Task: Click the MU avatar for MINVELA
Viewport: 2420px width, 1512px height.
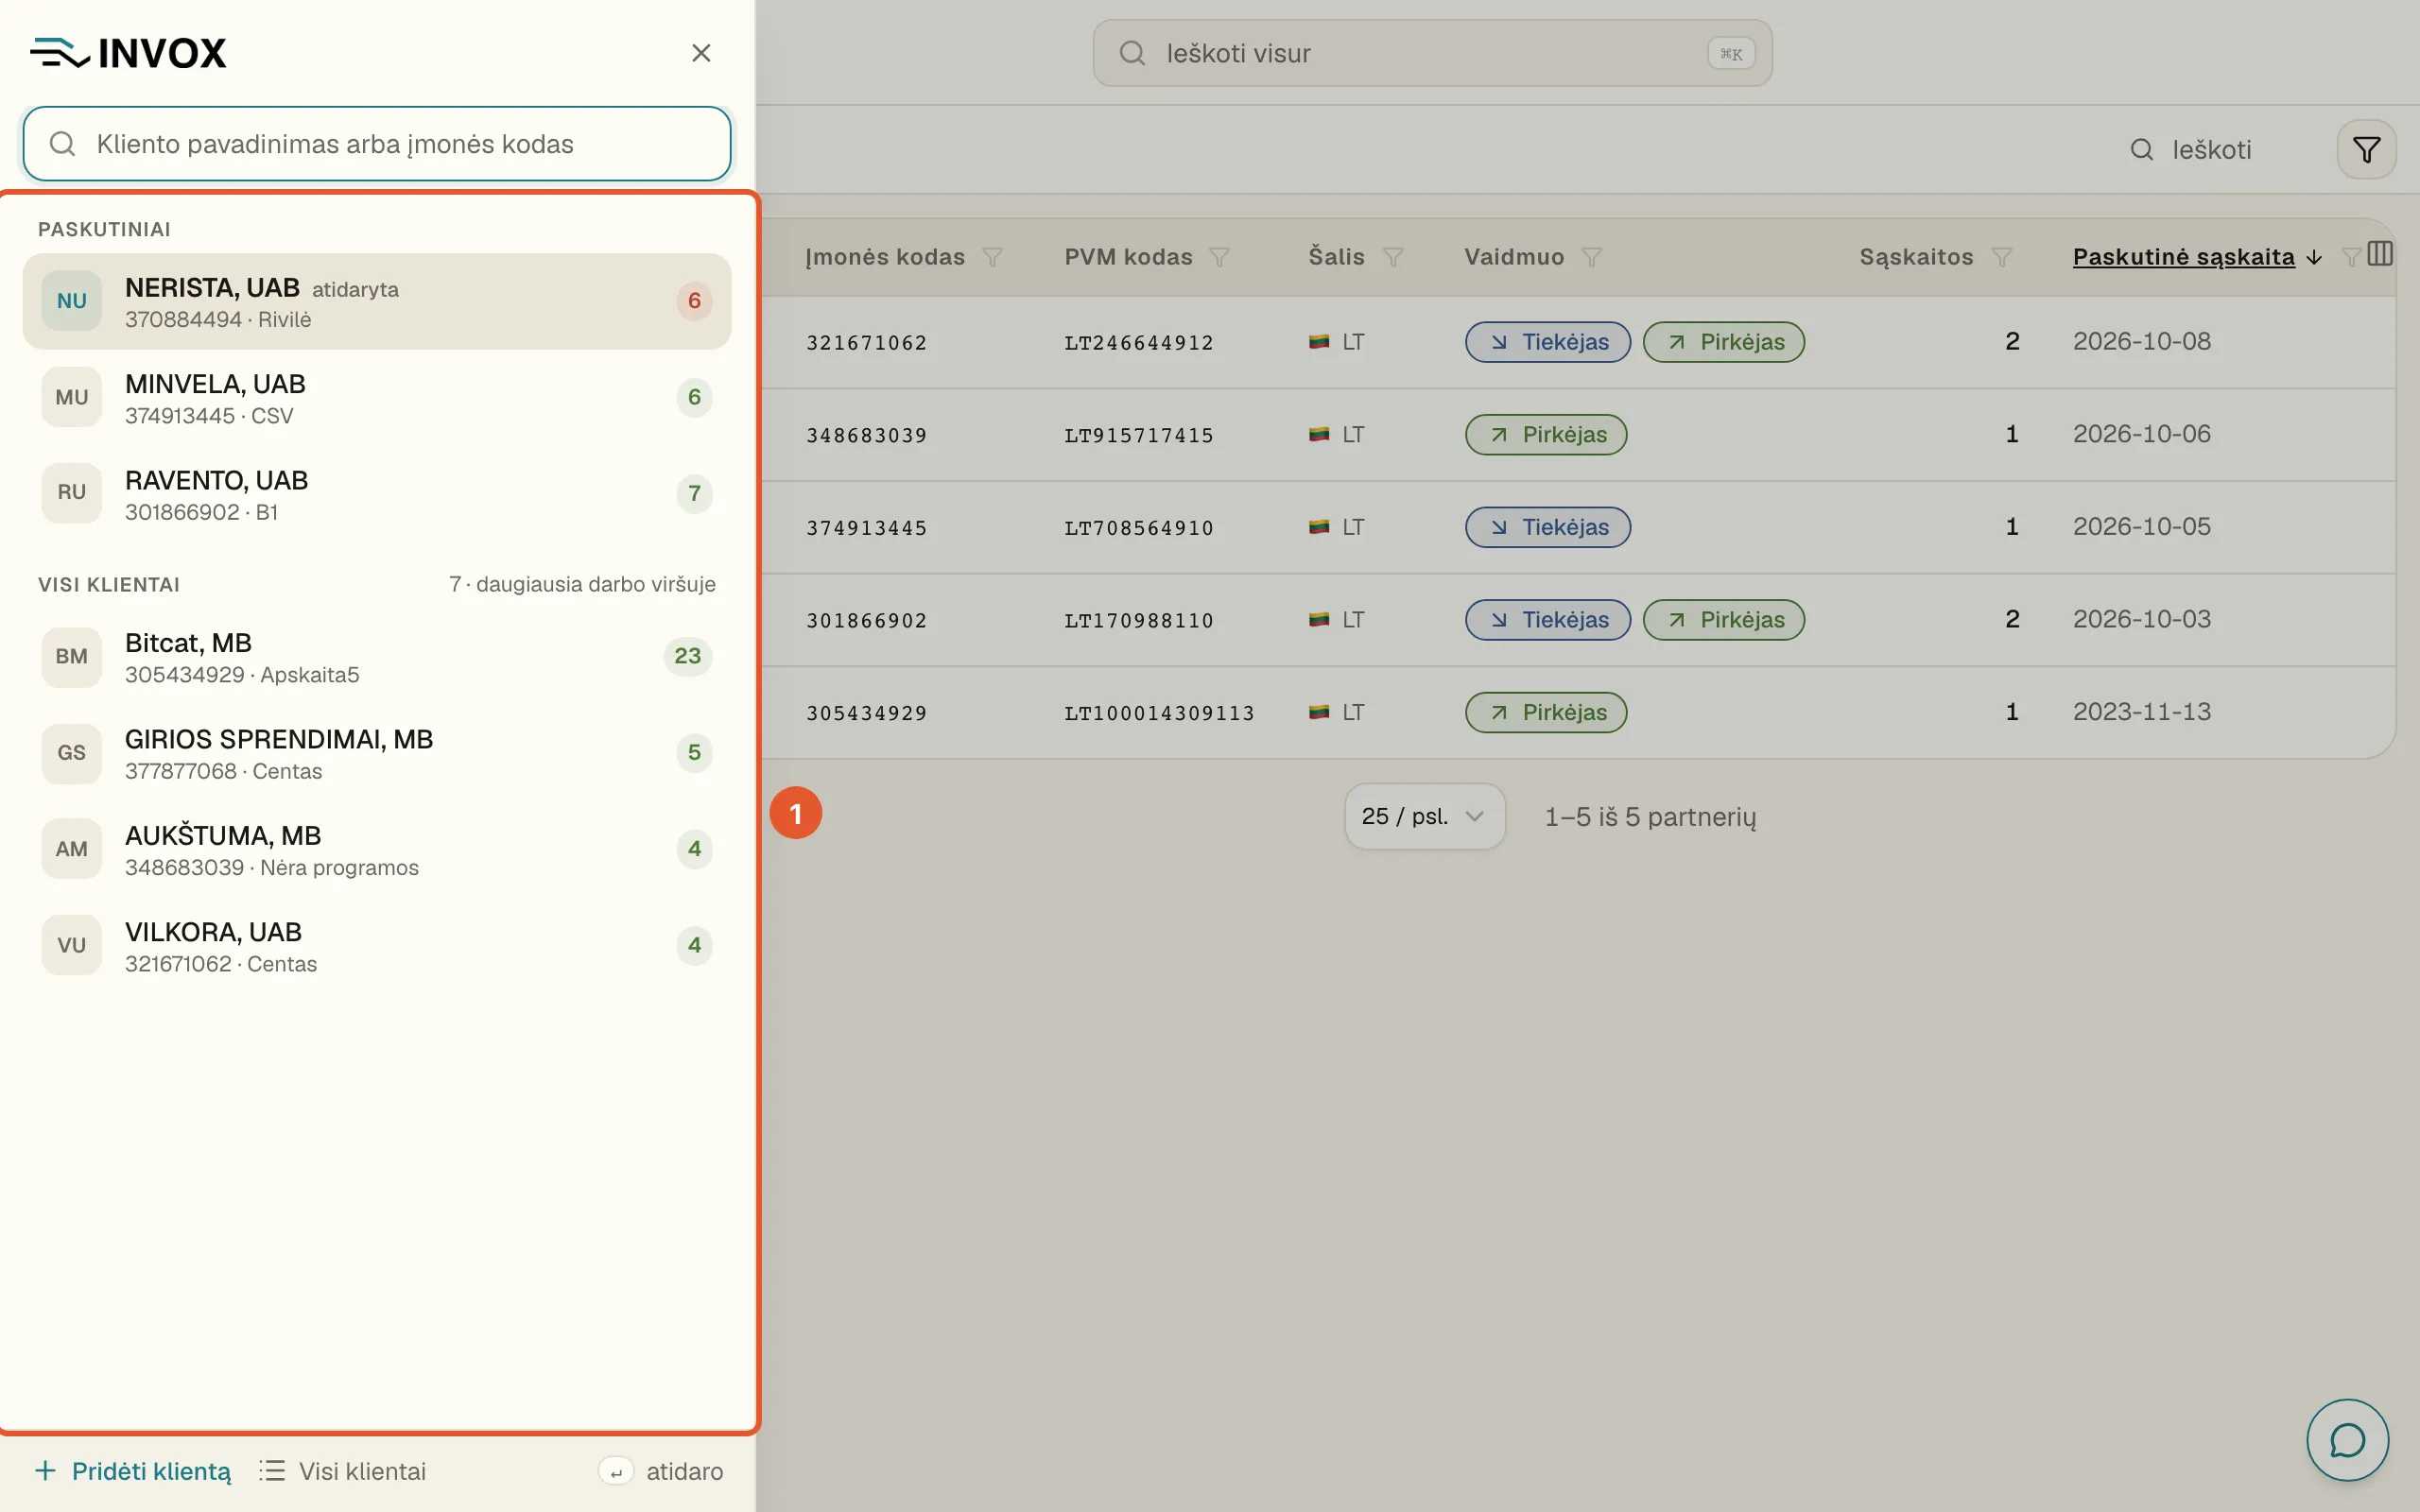Action: (x=71, y=397)
